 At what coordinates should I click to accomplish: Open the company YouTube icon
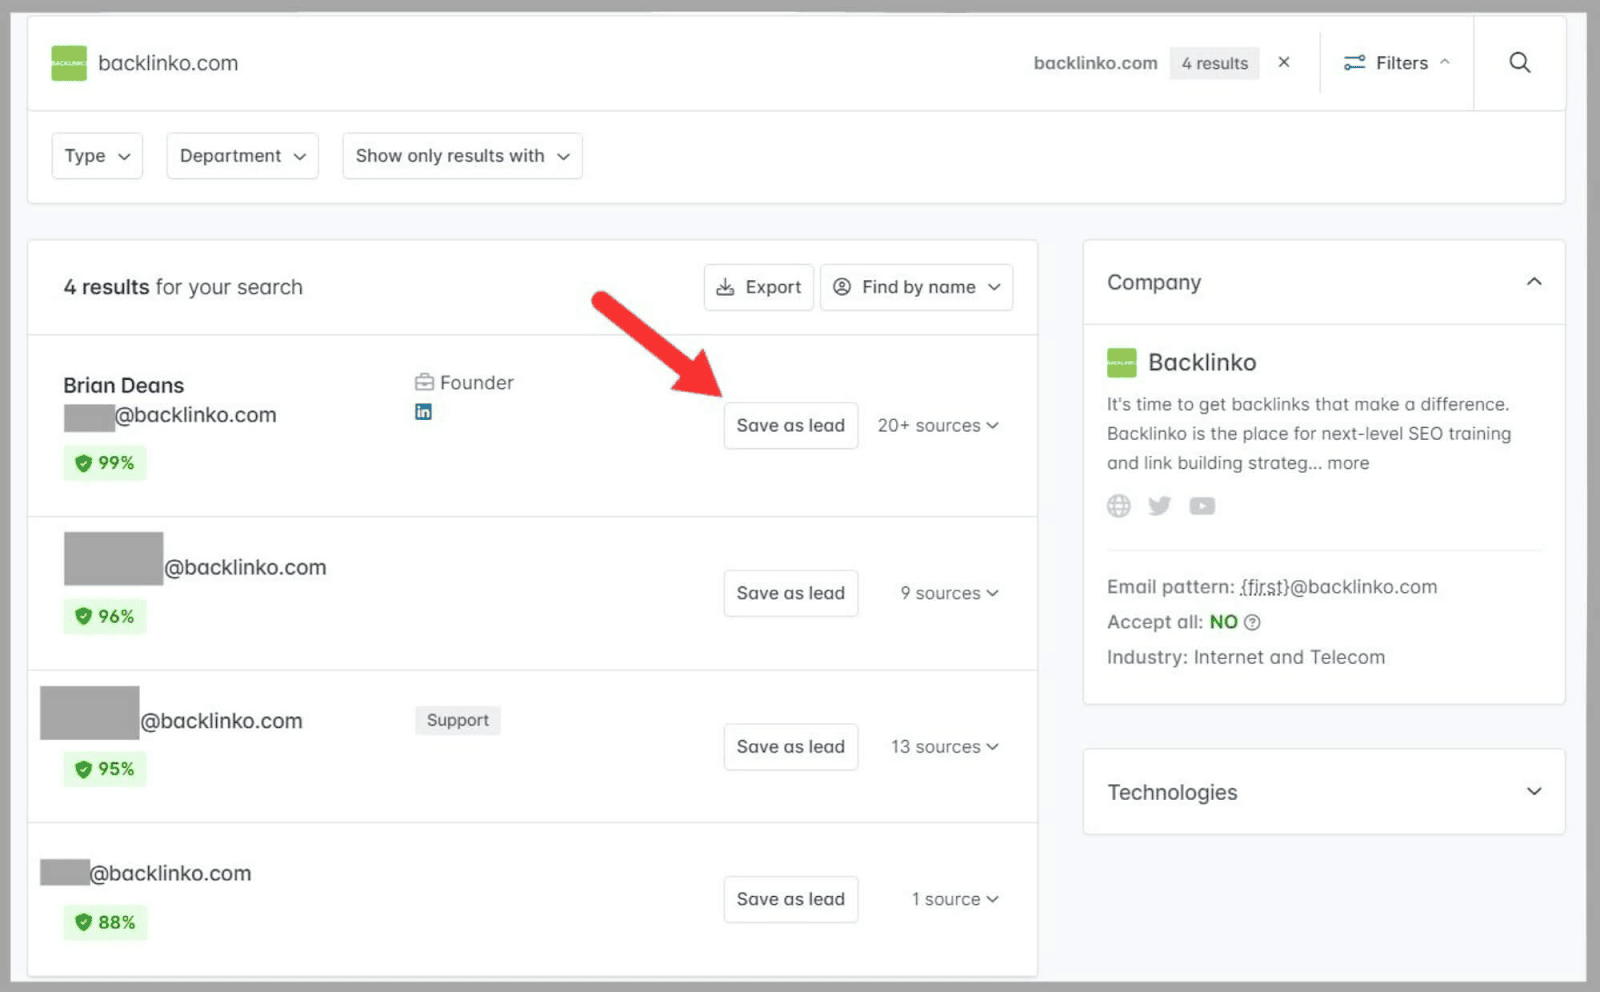click(1202, 506)
